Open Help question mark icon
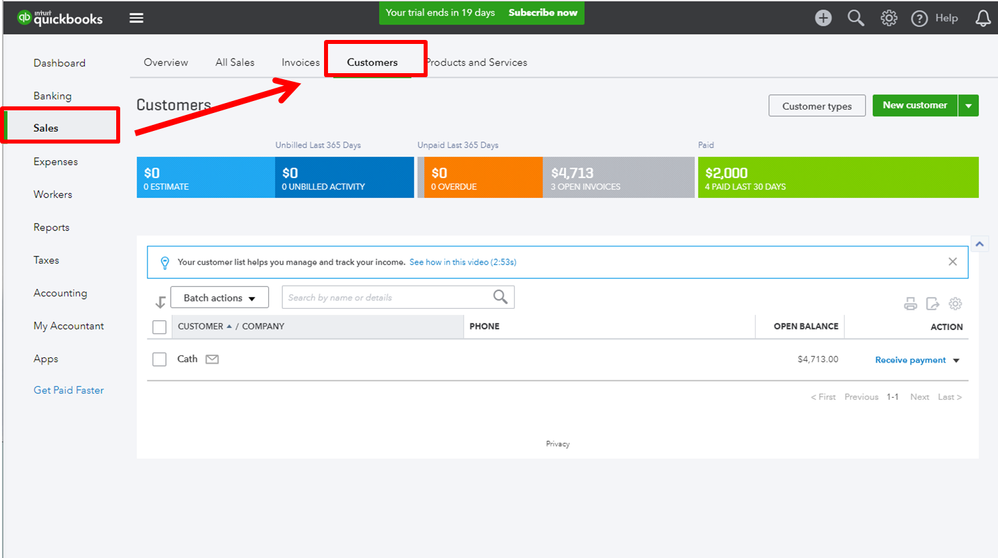998x558 pixels. click(x=919, y=18)
